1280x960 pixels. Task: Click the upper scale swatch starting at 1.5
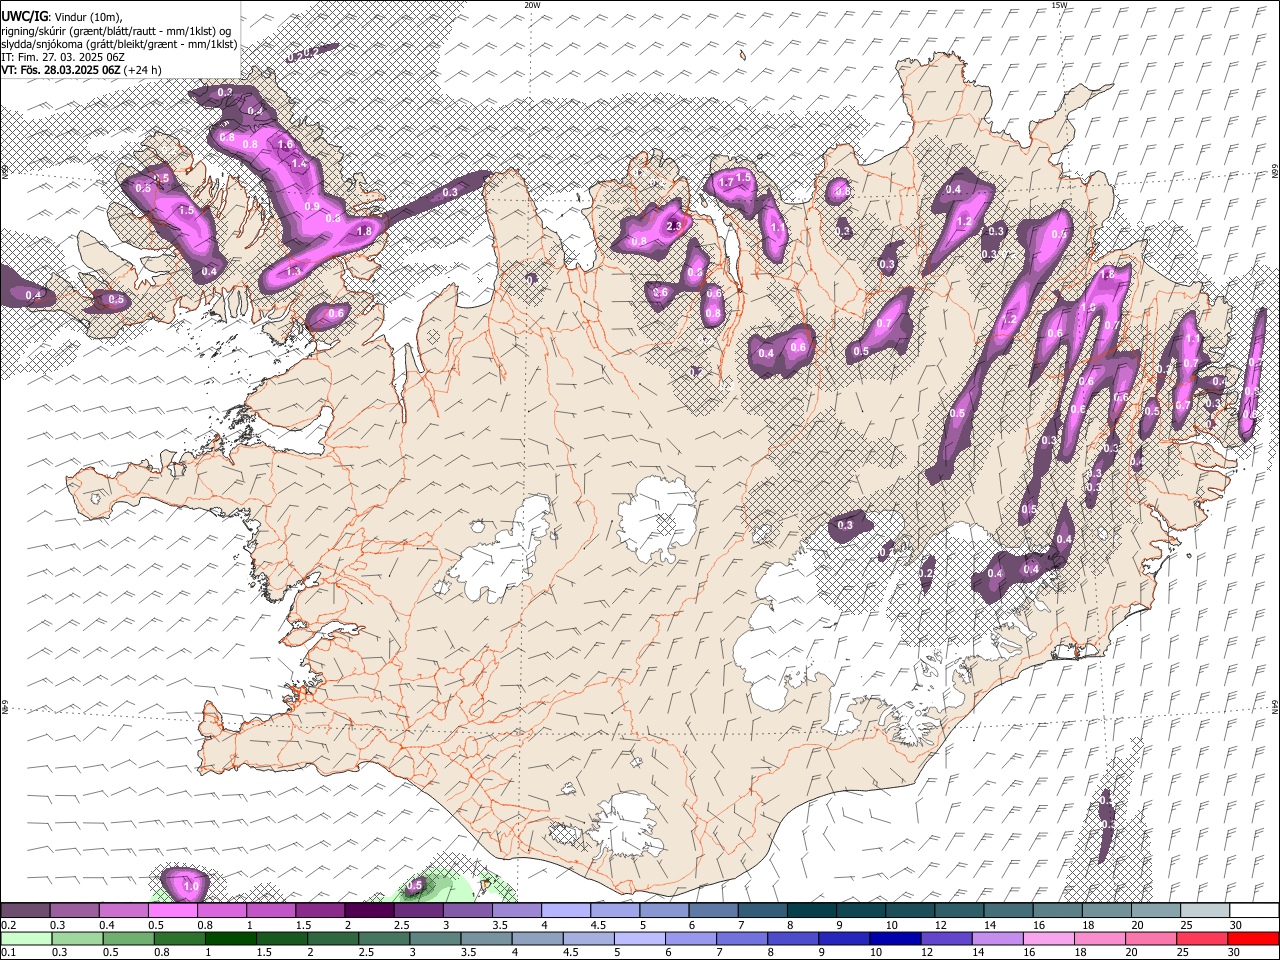coord(320,911)
